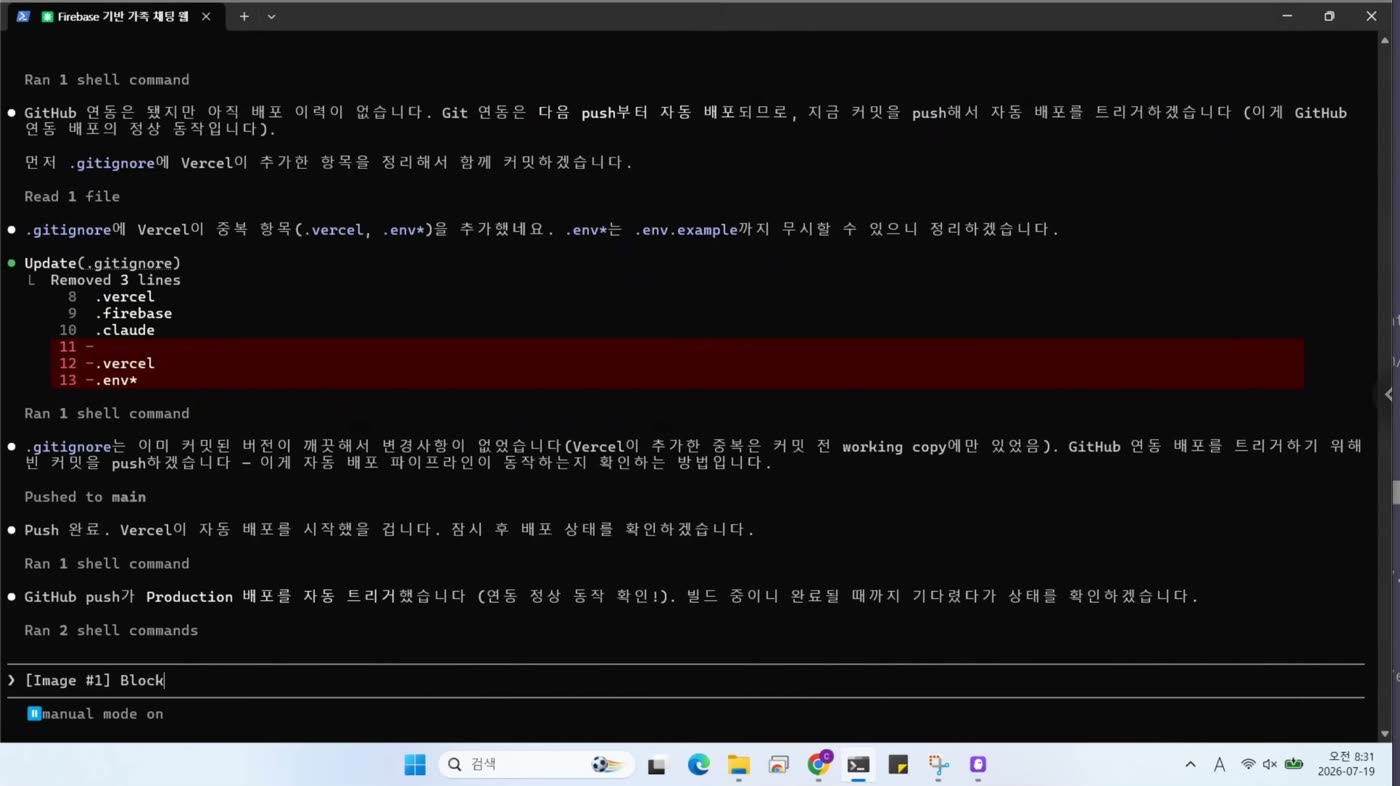
Task: Click the 'Push 완료' message line
Action: [389, 529]
